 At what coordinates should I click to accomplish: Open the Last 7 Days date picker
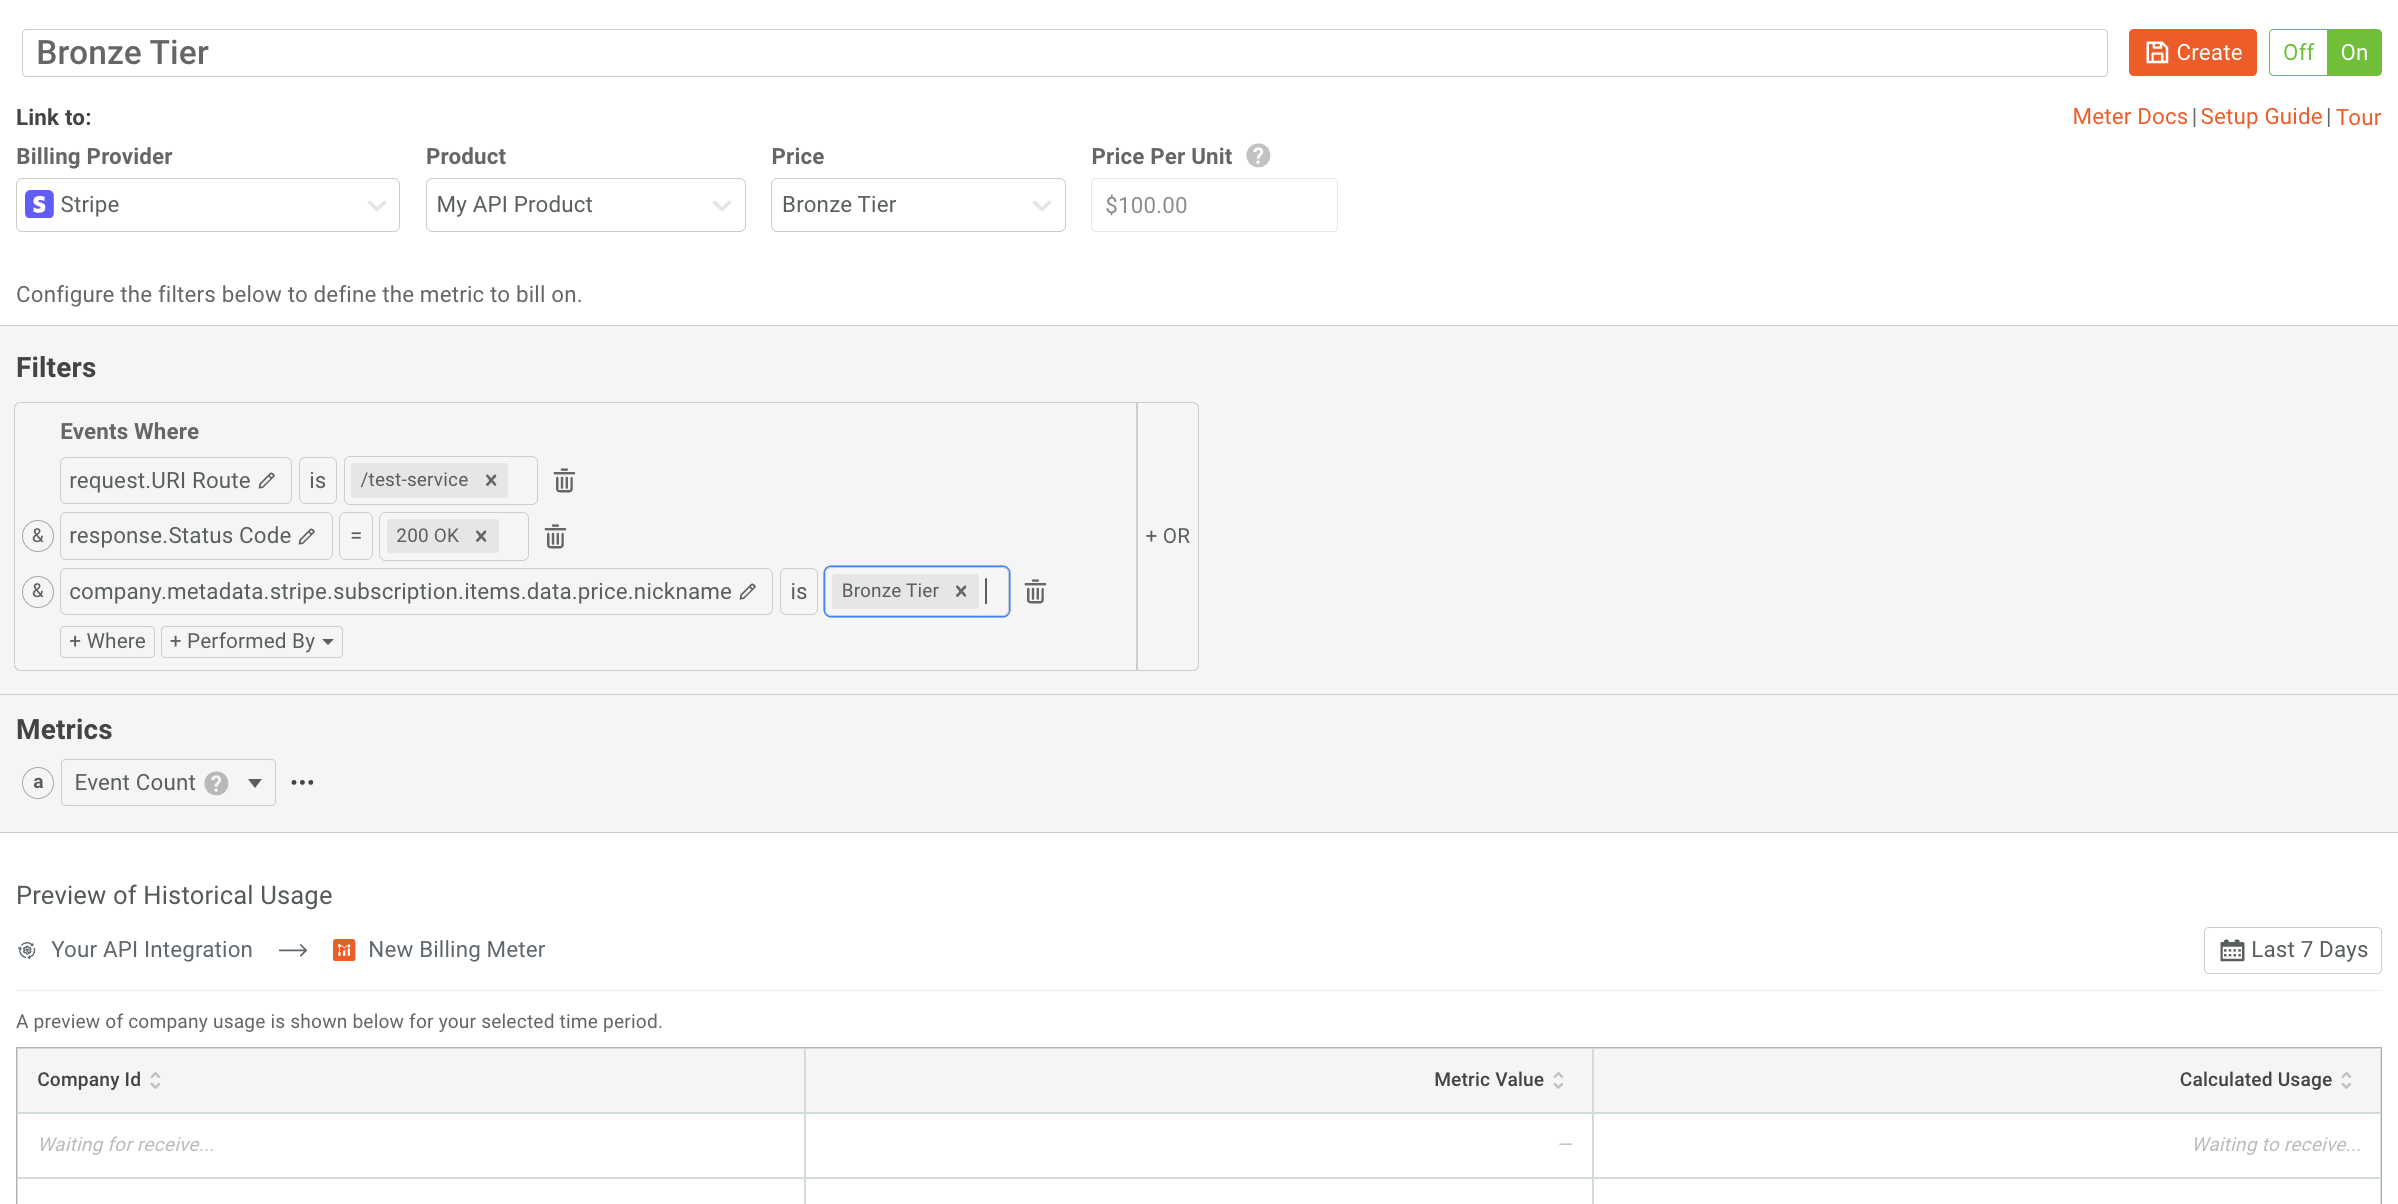tap(2292, 950)
